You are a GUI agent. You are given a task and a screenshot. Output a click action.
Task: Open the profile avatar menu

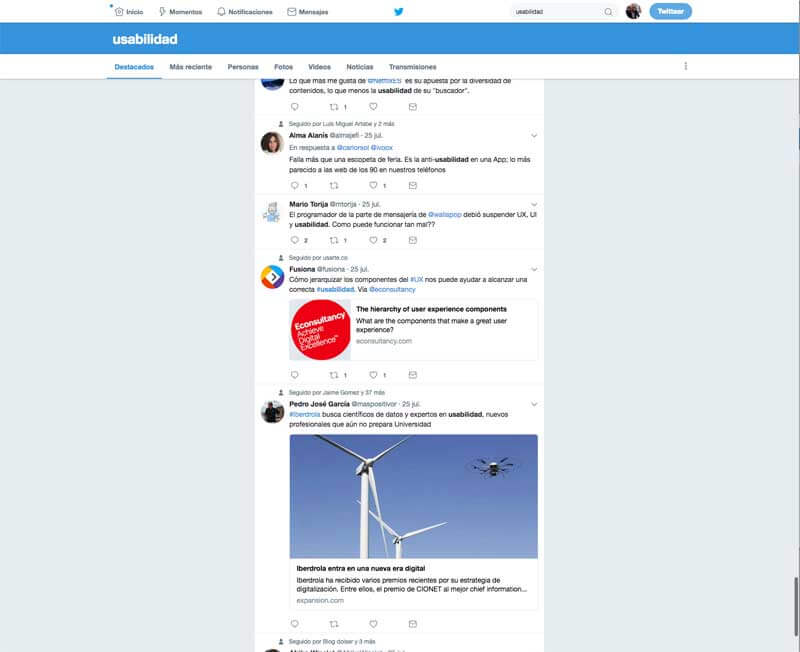[633, 11]
